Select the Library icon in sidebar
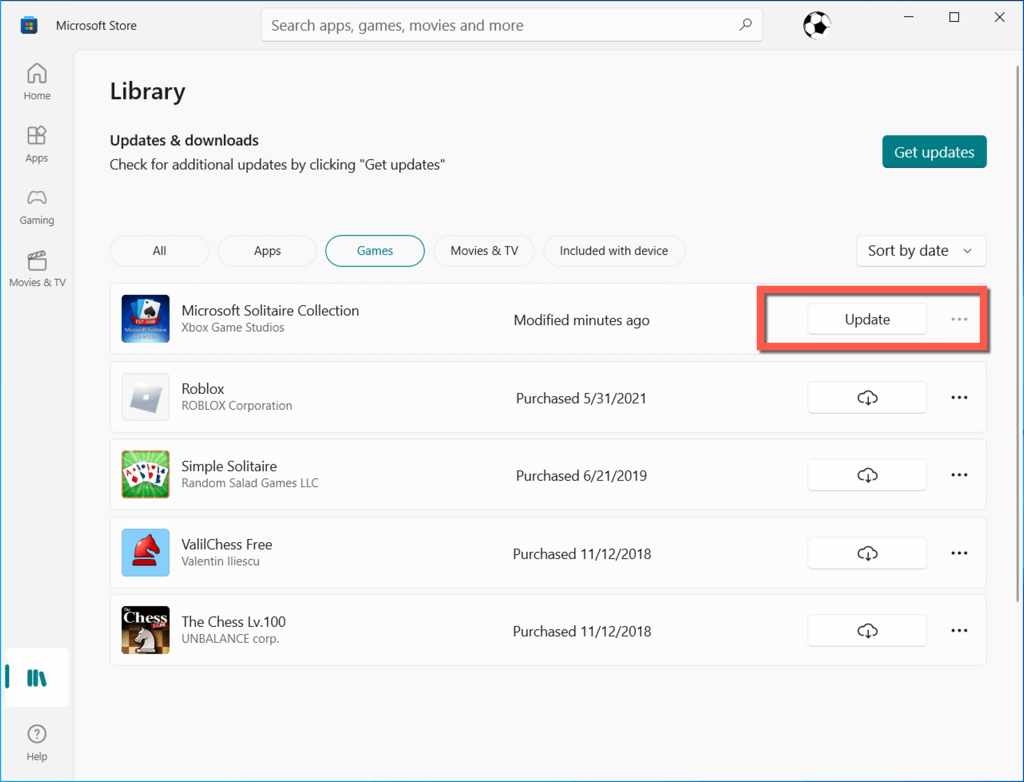Screen dimensions: 1024x782 [x=37, y=678]
